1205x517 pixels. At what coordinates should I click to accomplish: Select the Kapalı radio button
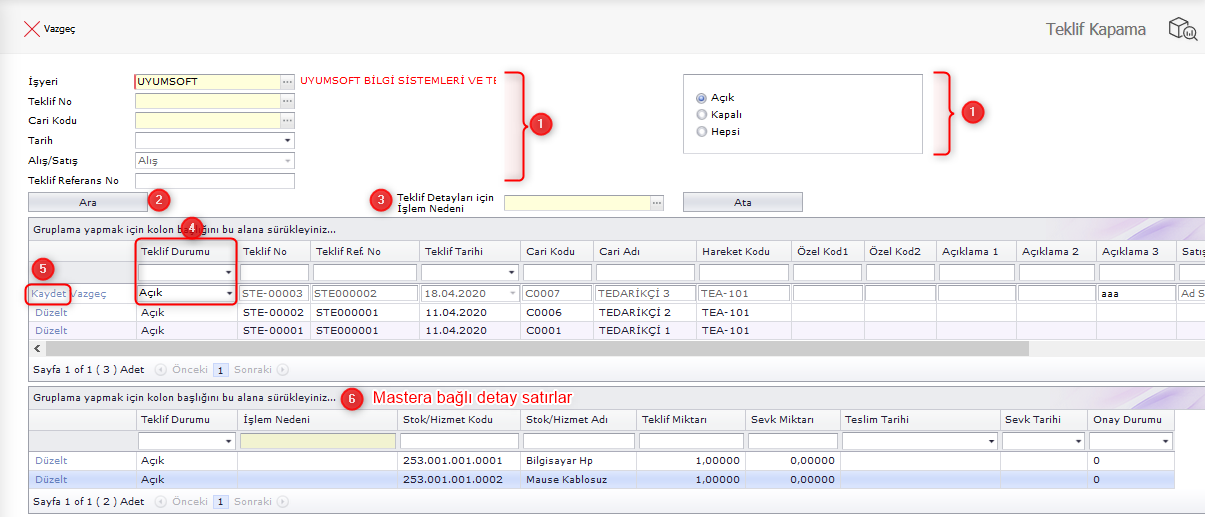tap(702, 115)
